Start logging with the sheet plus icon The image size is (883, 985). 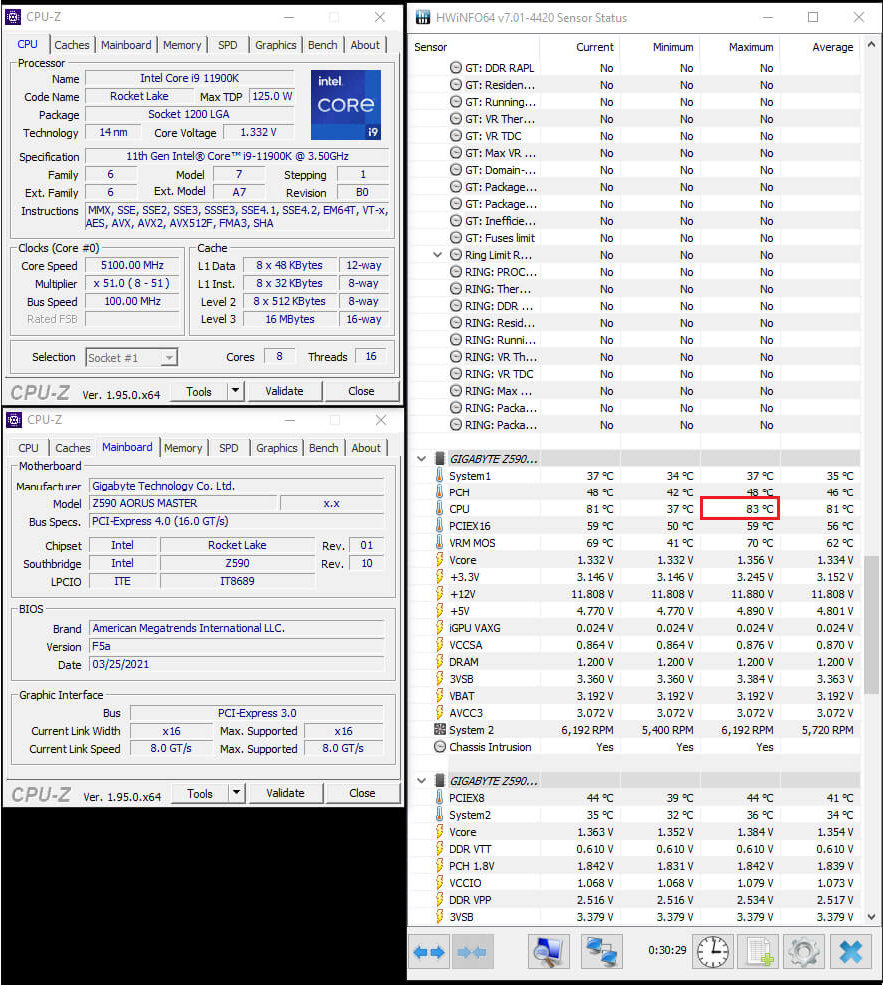[x=760, y=951]
